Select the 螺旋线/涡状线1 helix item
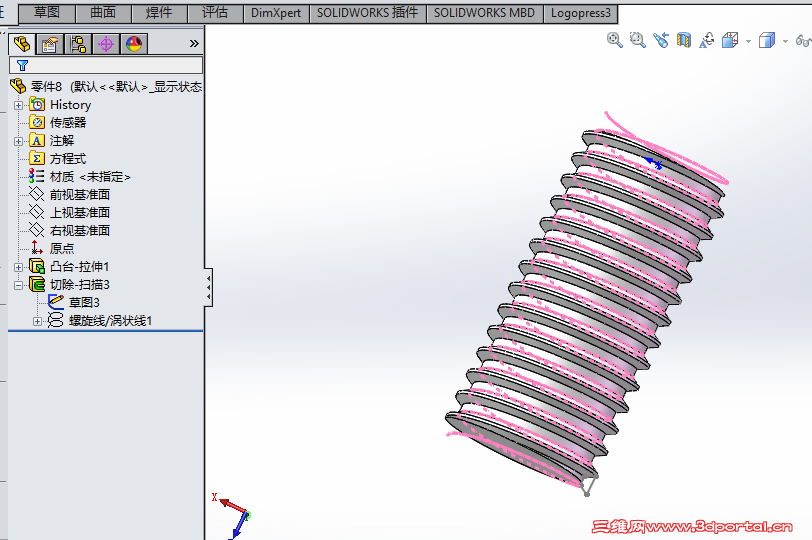This screenshot has height=540, width=812. click(x=110, y=321)
